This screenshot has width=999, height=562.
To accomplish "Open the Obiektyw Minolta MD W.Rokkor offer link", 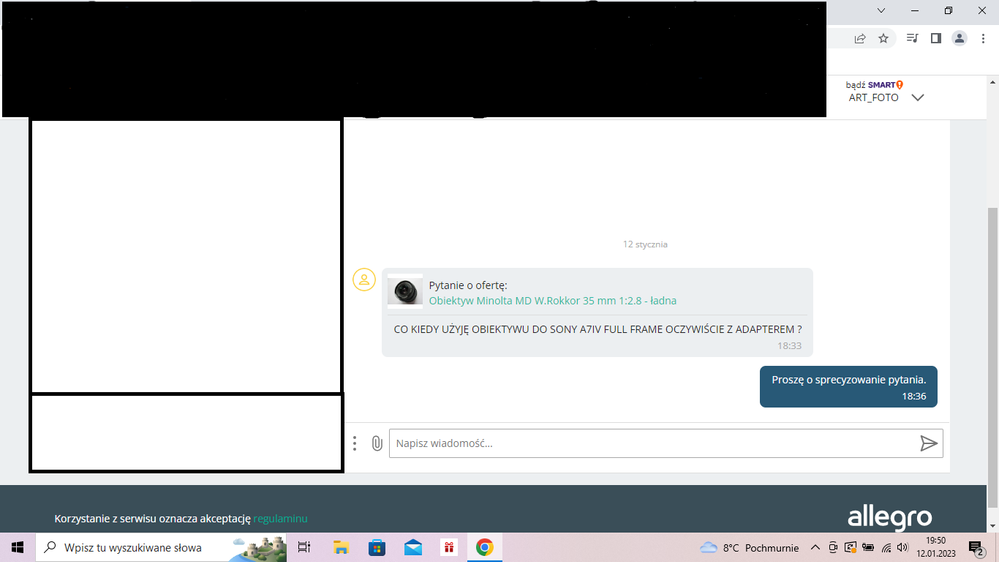I will (553, 301).
